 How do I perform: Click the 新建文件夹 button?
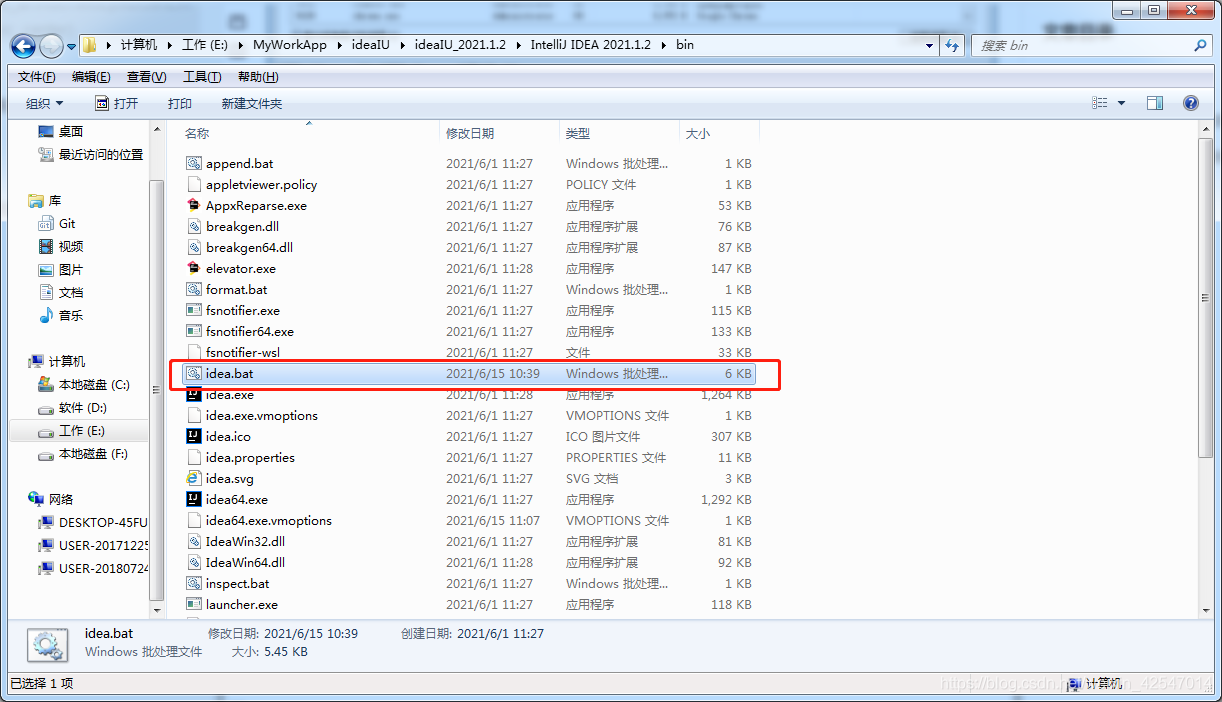tap(252, 103)
